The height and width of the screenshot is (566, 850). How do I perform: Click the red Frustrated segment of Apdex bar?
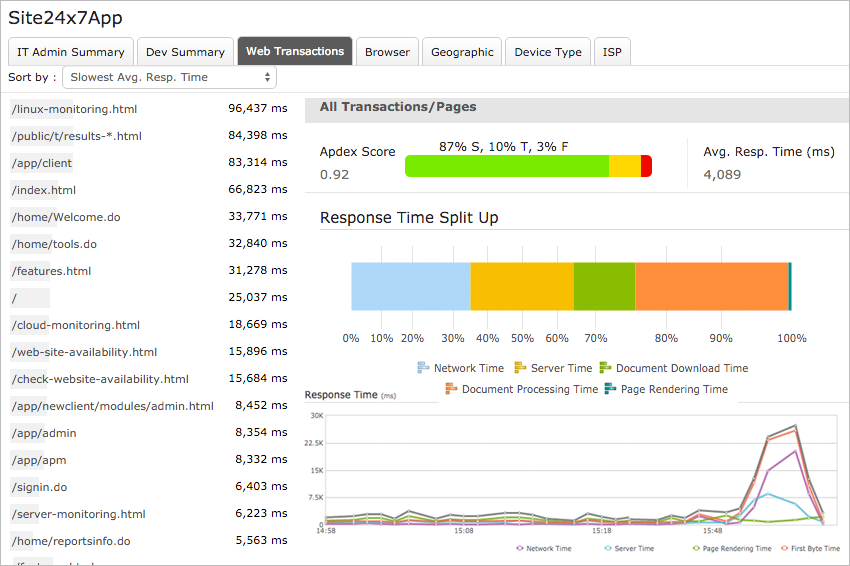[x=647, y=166]
